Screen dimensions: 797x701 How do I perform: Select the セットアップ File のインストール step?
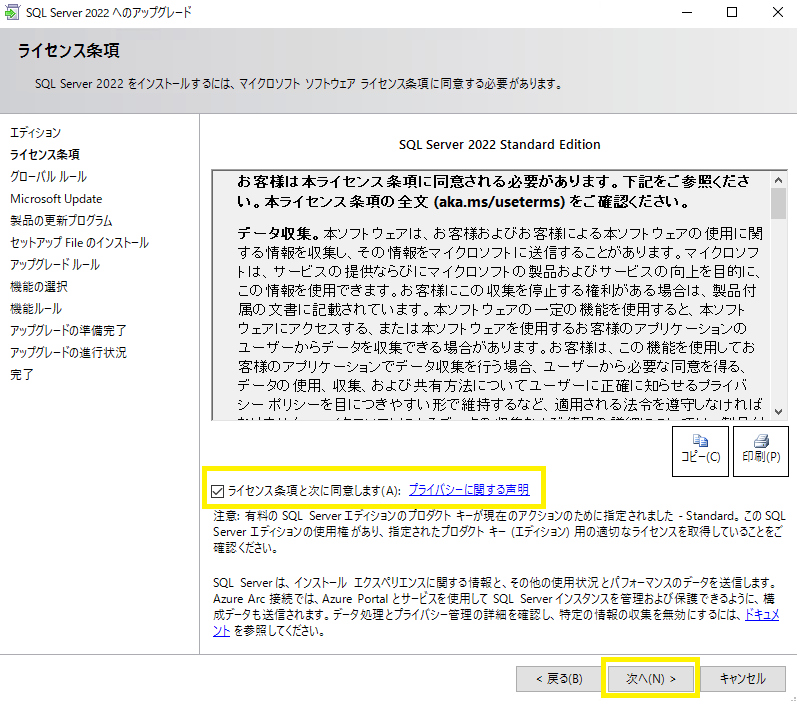[80, 243]
